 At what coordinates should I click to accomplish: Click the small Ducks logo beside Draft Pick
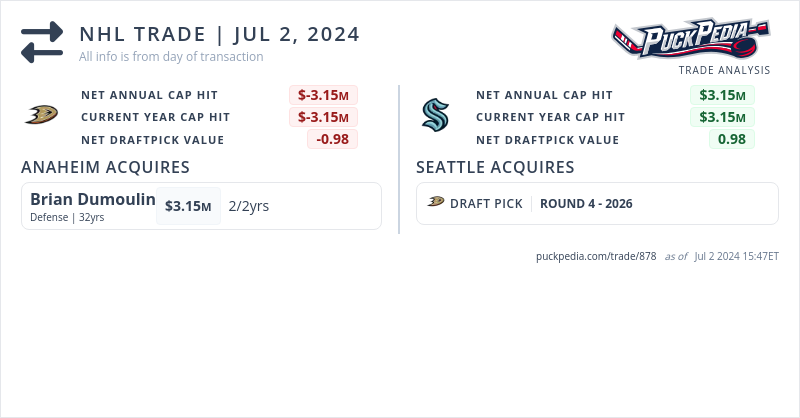[436, 203]
